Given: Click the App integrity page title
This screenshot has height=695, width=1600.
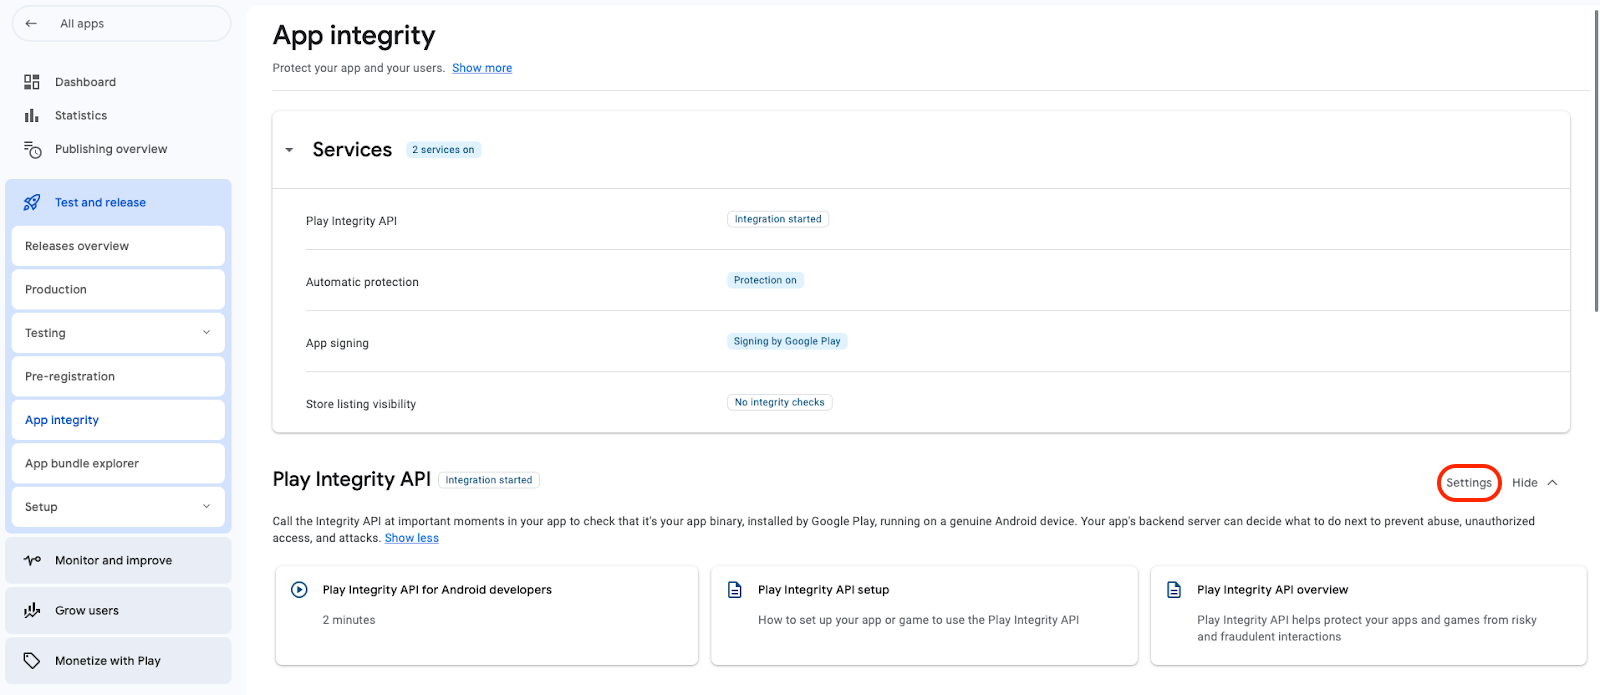Looking at the screenshot, I should click(x=354, y=36).
